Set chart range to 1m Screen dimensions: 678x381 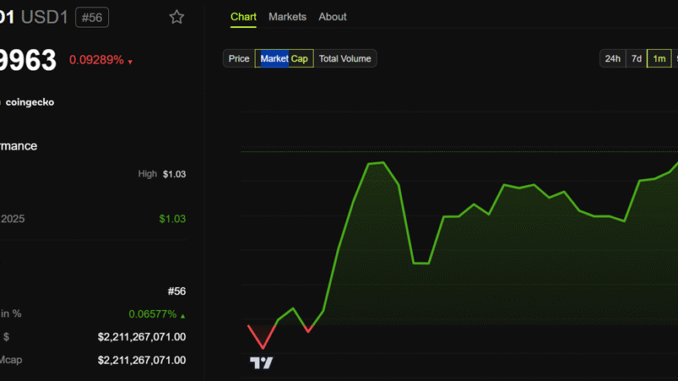659,59
